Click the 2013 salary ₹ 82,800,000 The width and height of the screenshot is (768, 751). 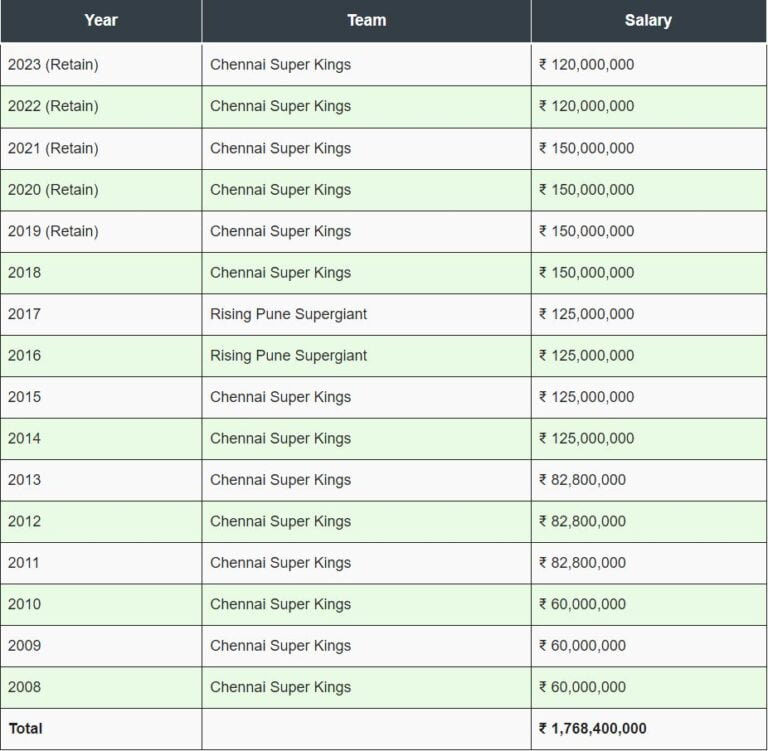click(582, 480)
